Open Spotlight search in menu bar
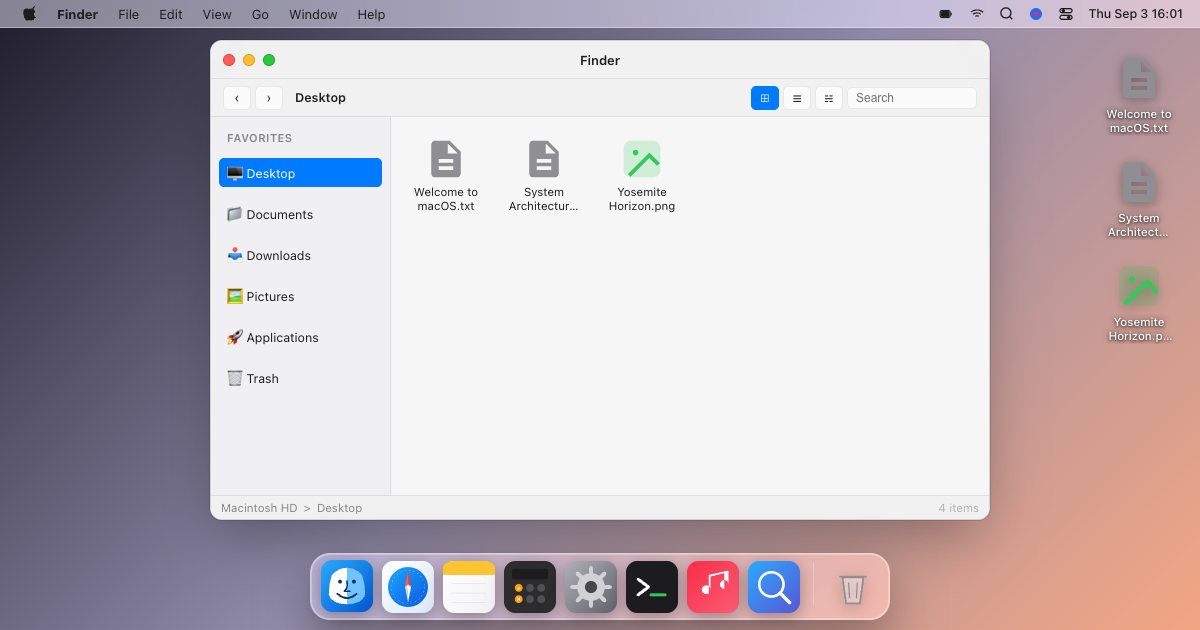 1006,14
